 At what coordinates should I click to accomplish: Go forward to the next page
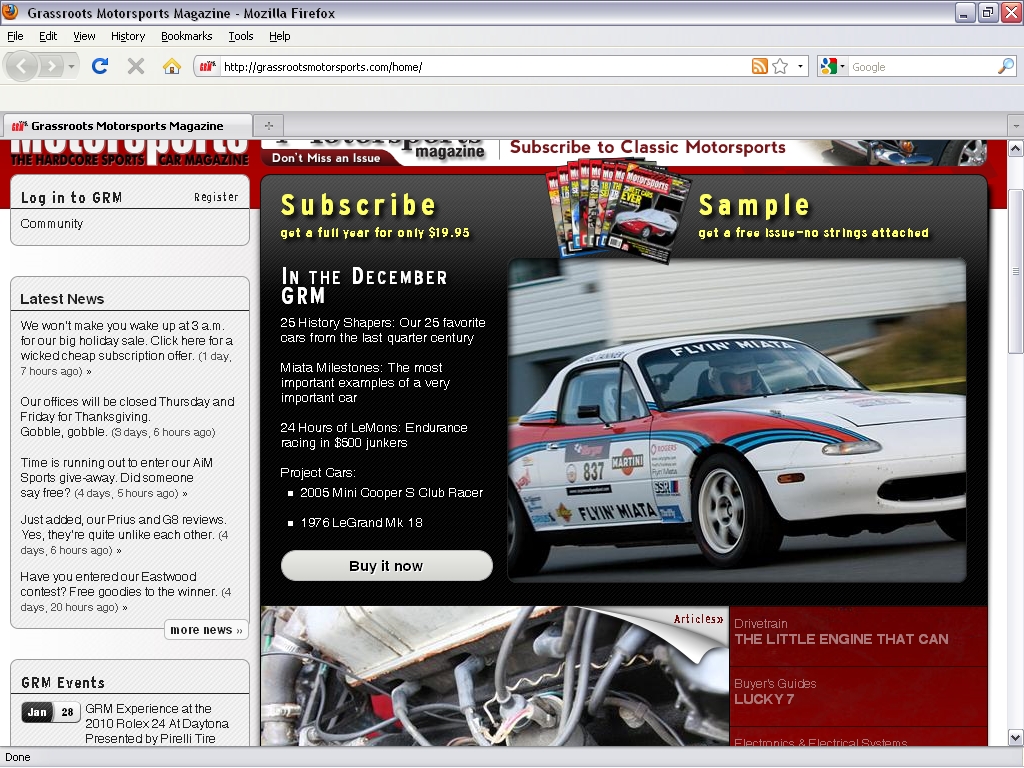51,66
